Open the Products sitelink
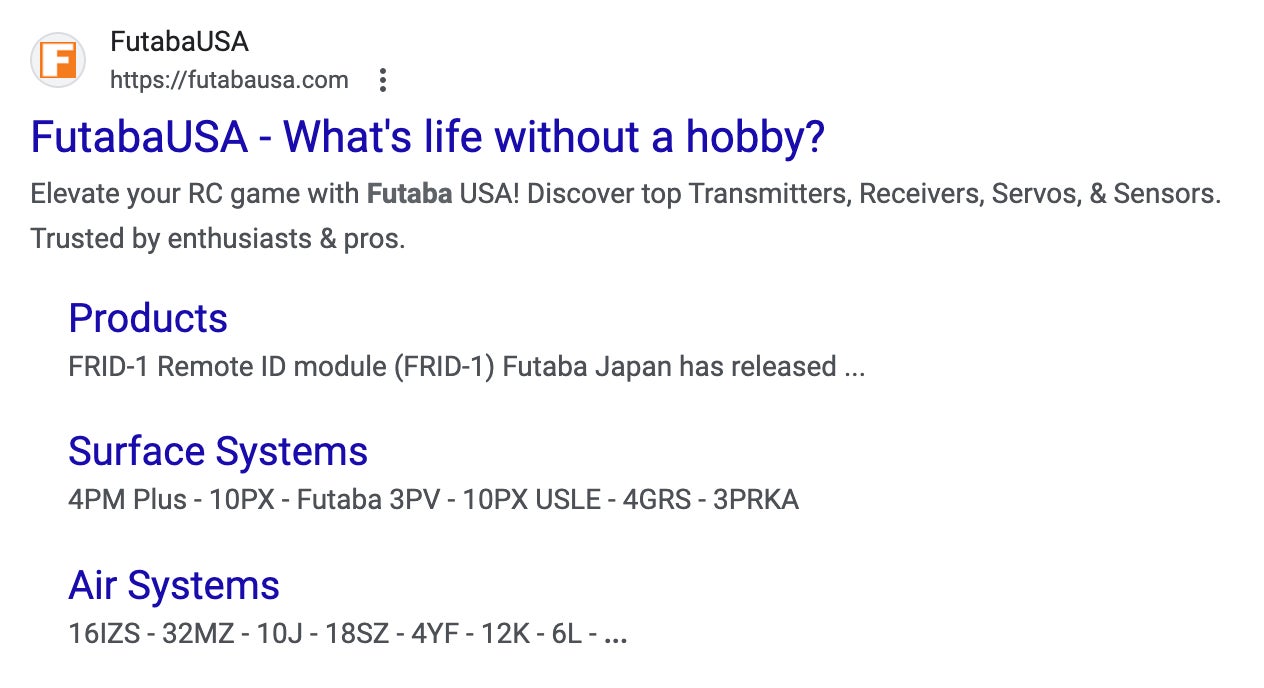 click(148, 318)
